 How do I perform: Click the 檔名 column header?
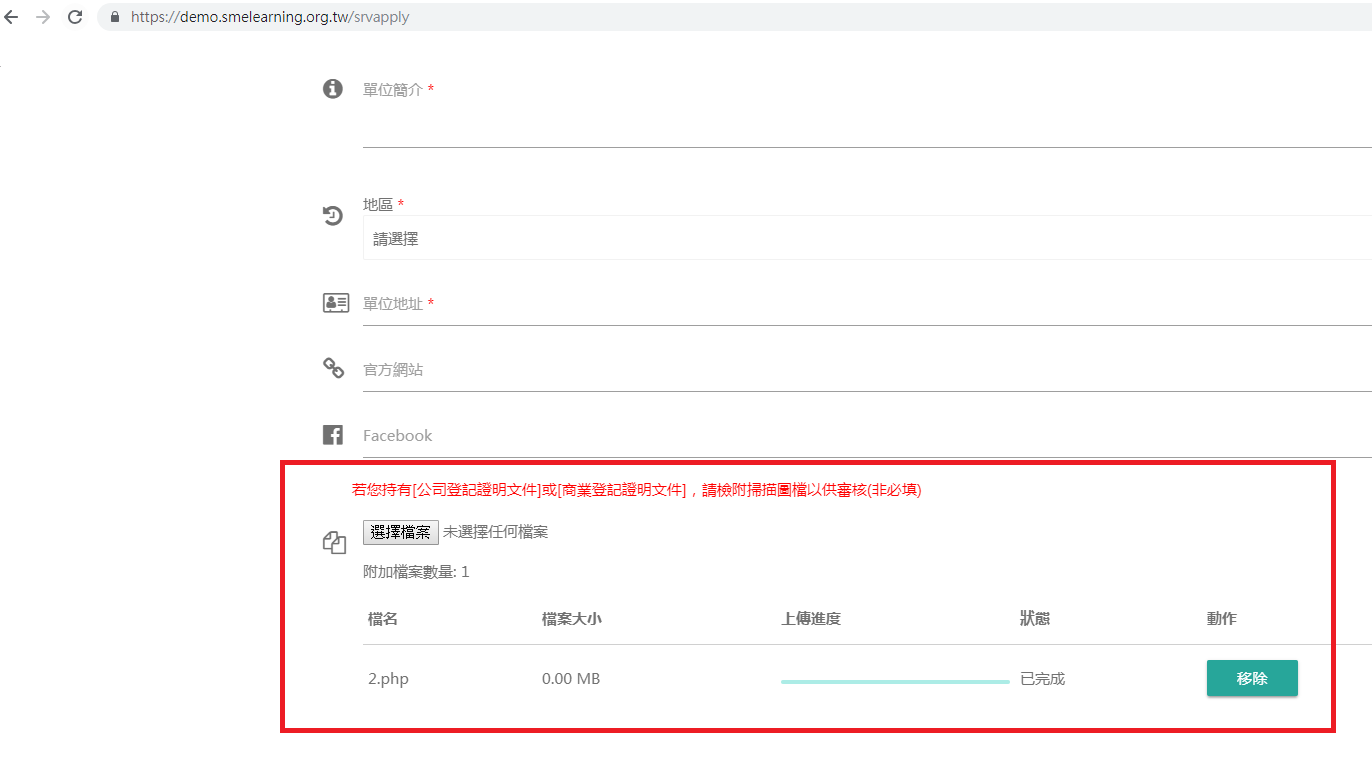(383, 619)
